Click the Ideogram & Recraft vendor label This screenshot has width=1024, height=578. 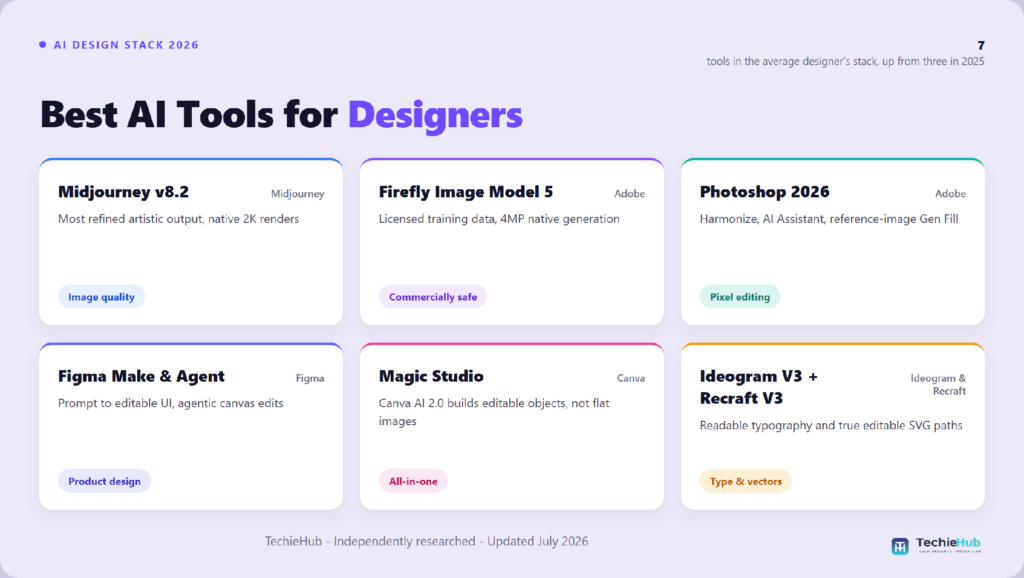point(938,385)
